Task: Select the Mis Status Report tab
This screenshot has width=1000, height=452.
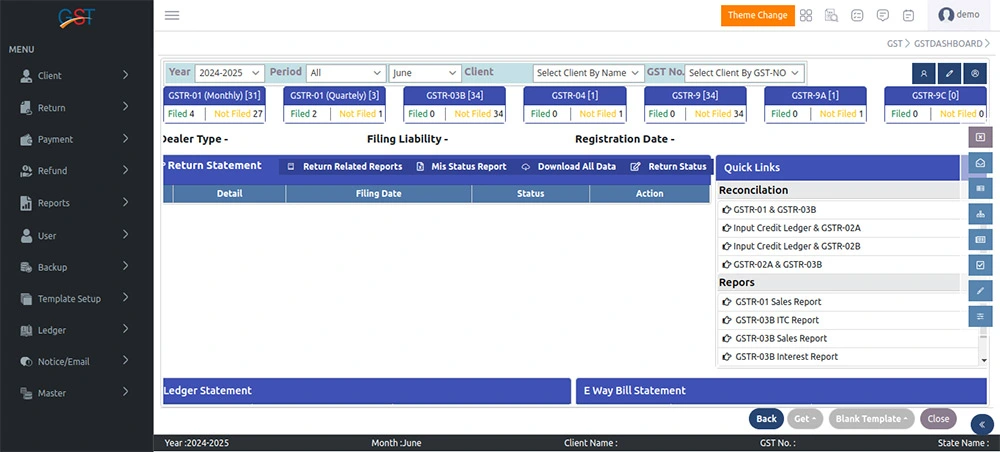Action: [x=461, y=167]
